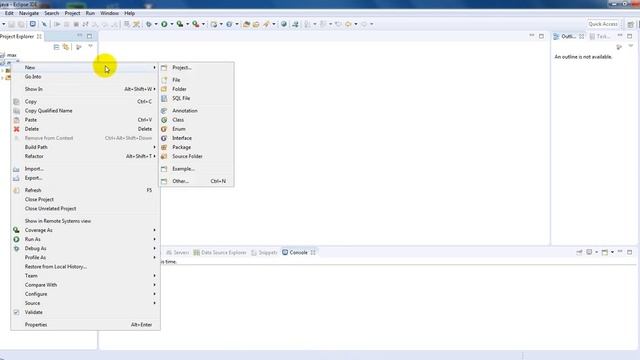
Task: Choose Class in the New submenu
Action: [x=196, y=120]
